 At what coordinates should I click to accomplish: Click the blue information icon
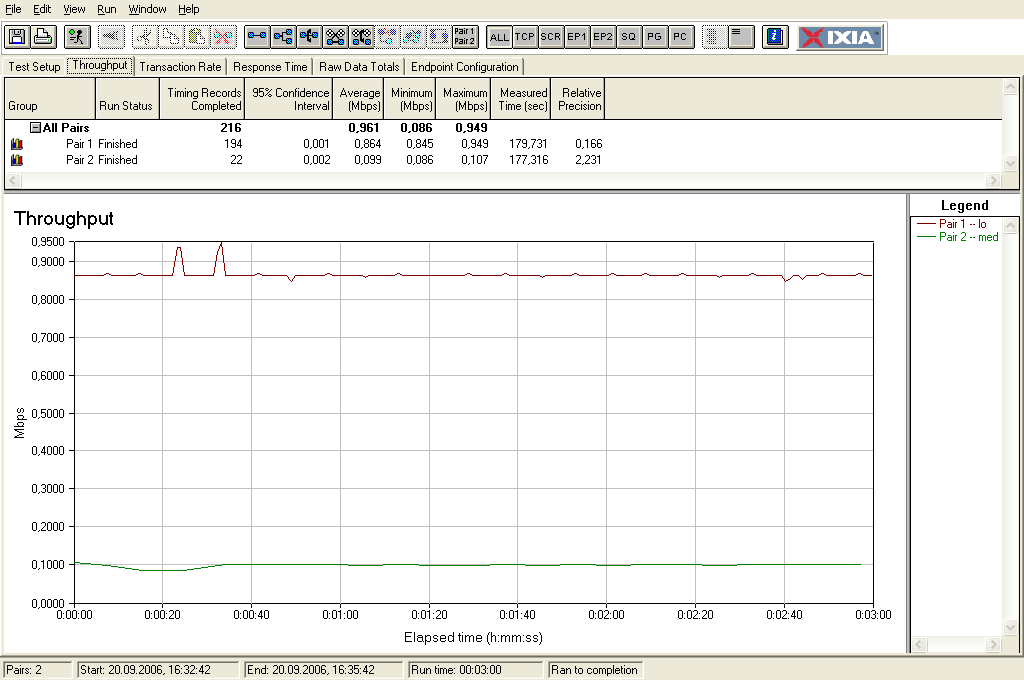click(x=775, y=37)
